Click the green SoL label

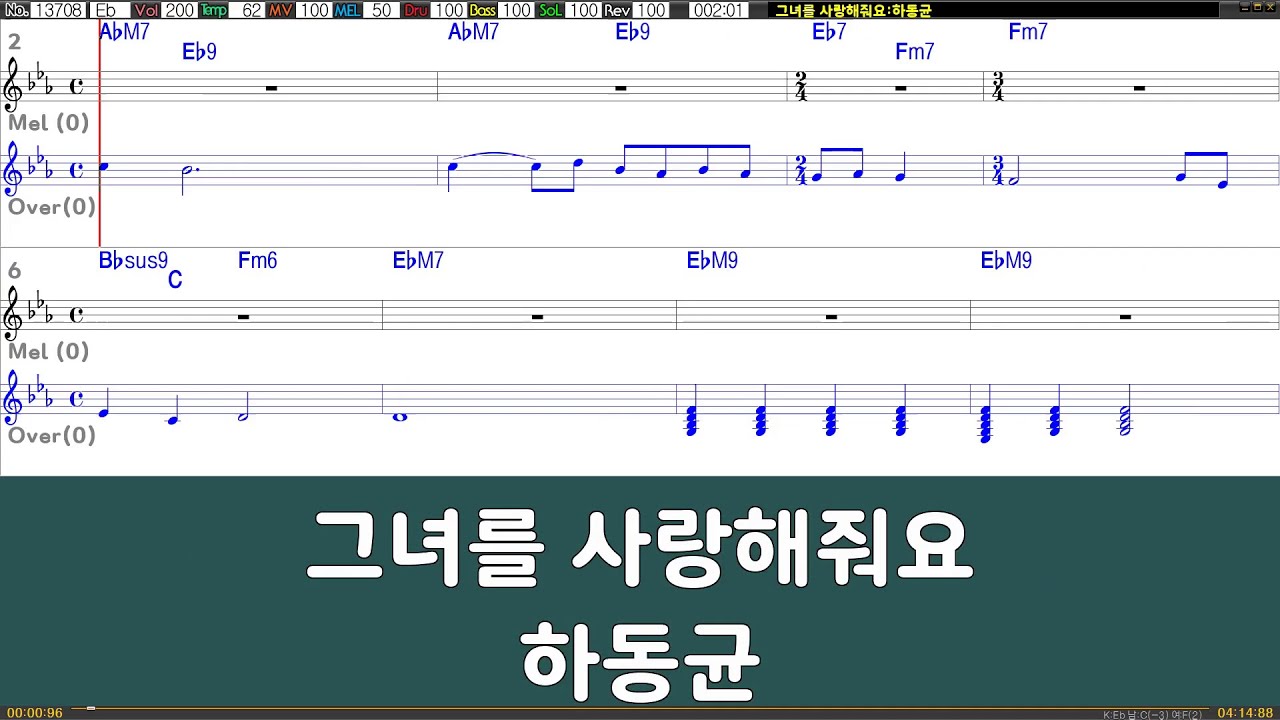coord(550,10)
